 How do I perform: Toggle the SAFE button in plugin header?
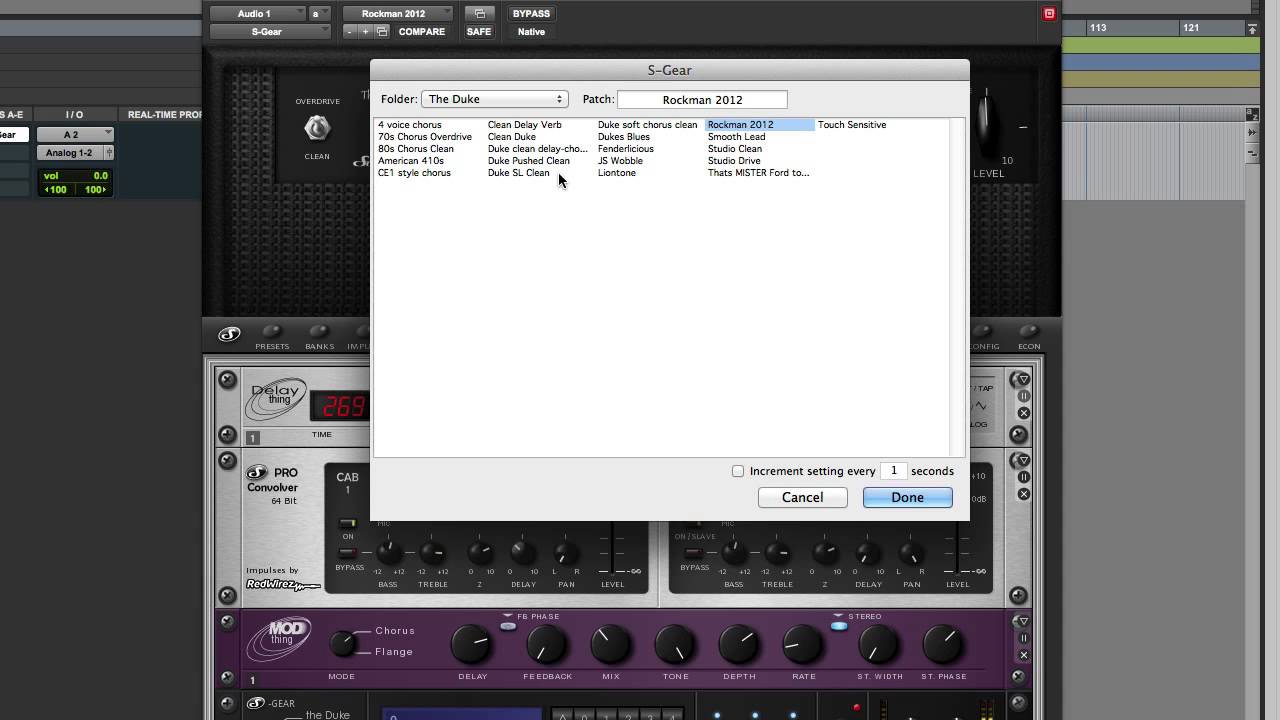coord(479,31)
